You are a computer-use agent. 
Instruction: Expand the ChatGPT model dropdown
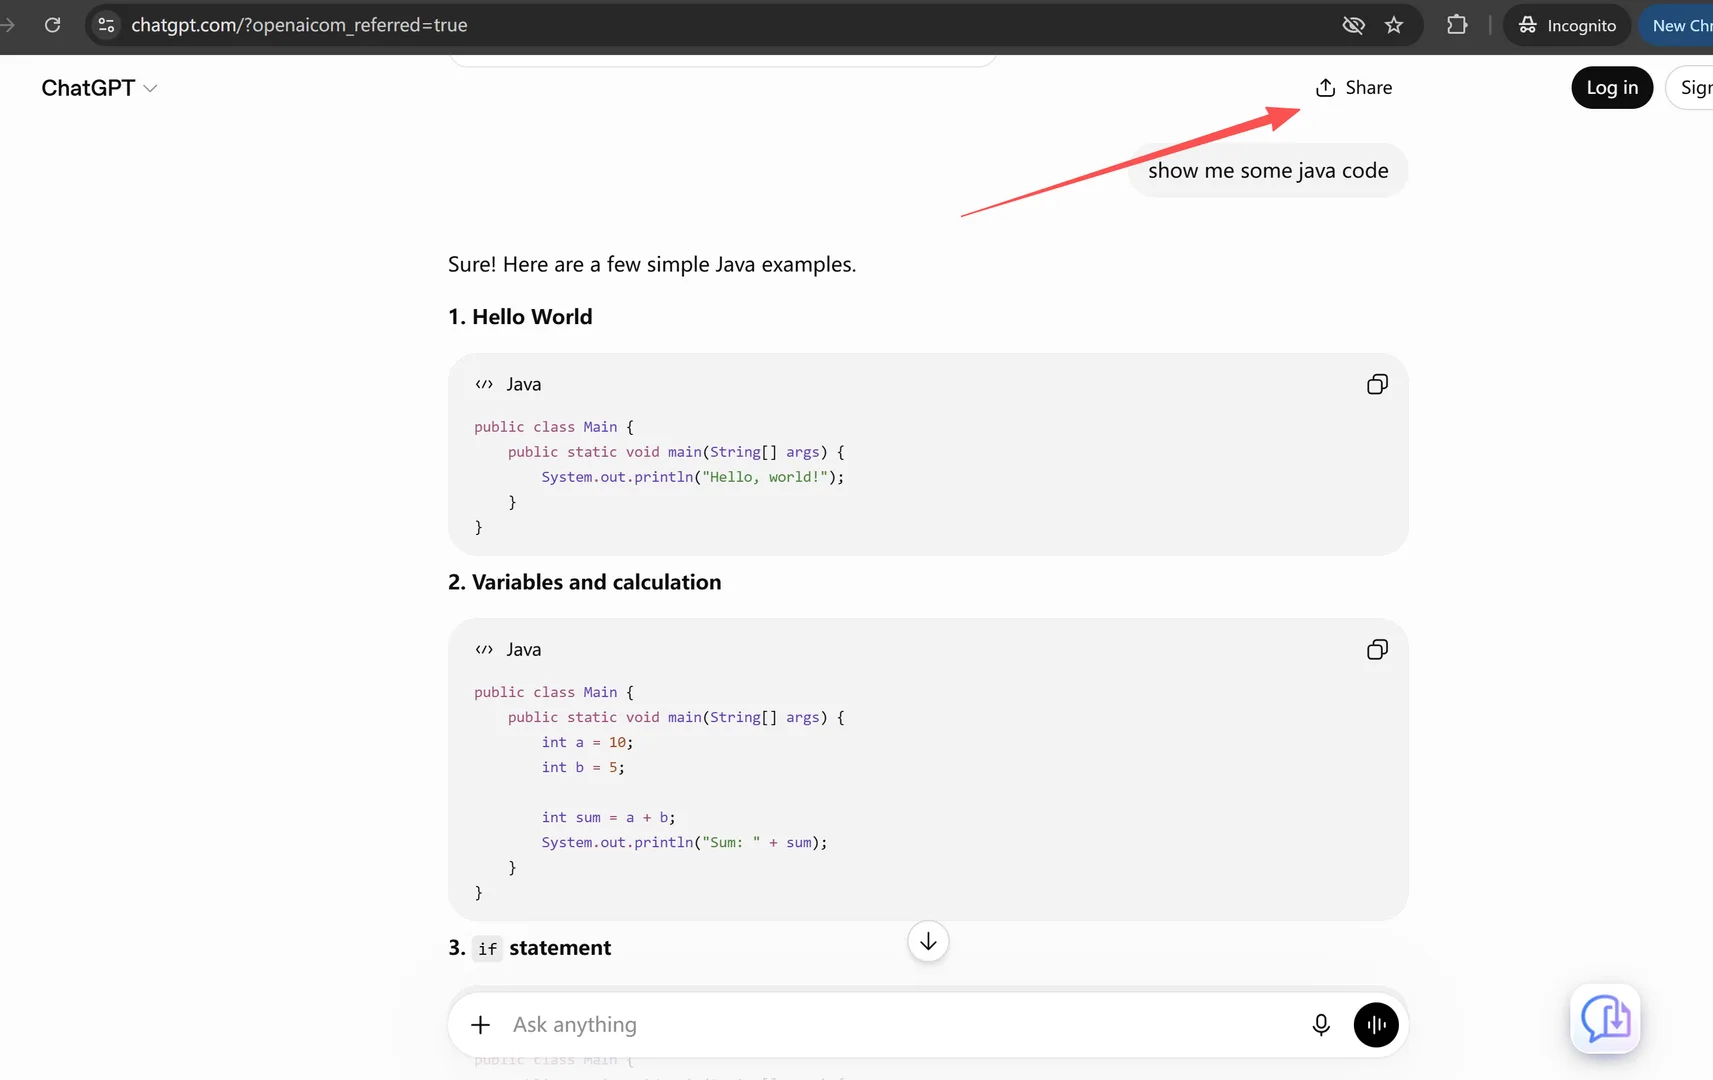(99, 88)
